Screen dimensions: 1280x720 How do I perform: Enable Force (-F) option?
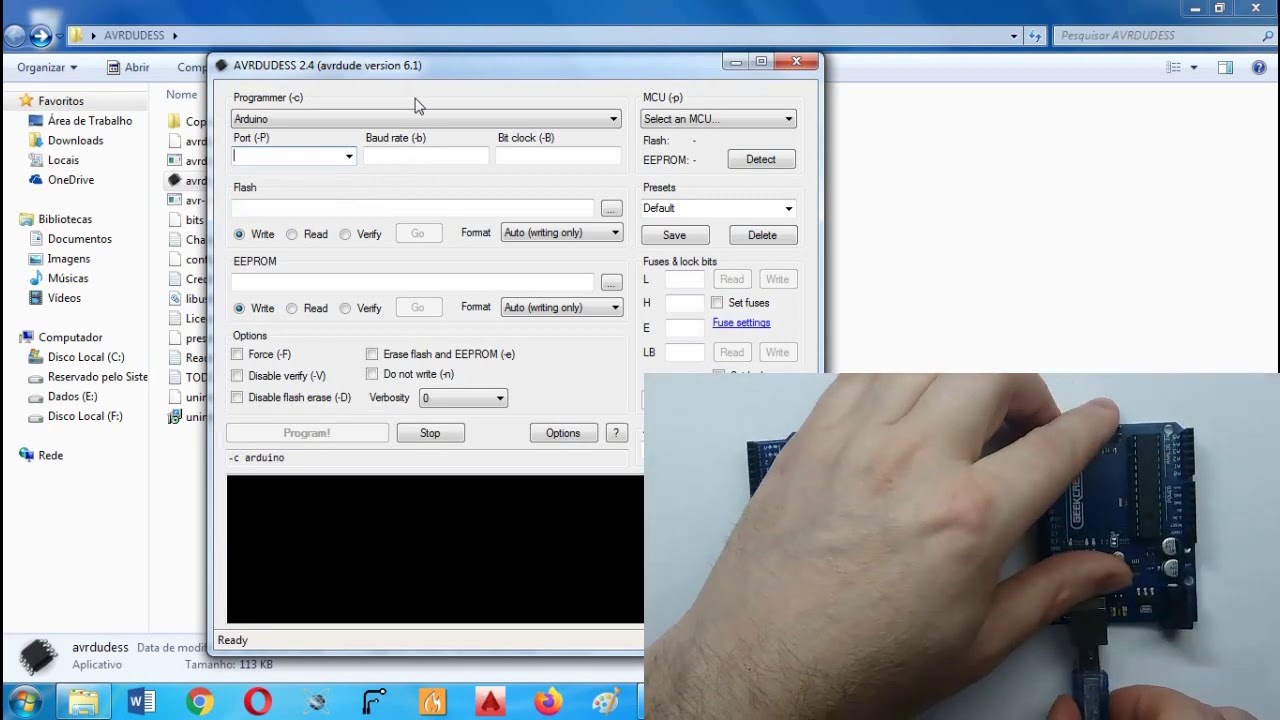237,354
